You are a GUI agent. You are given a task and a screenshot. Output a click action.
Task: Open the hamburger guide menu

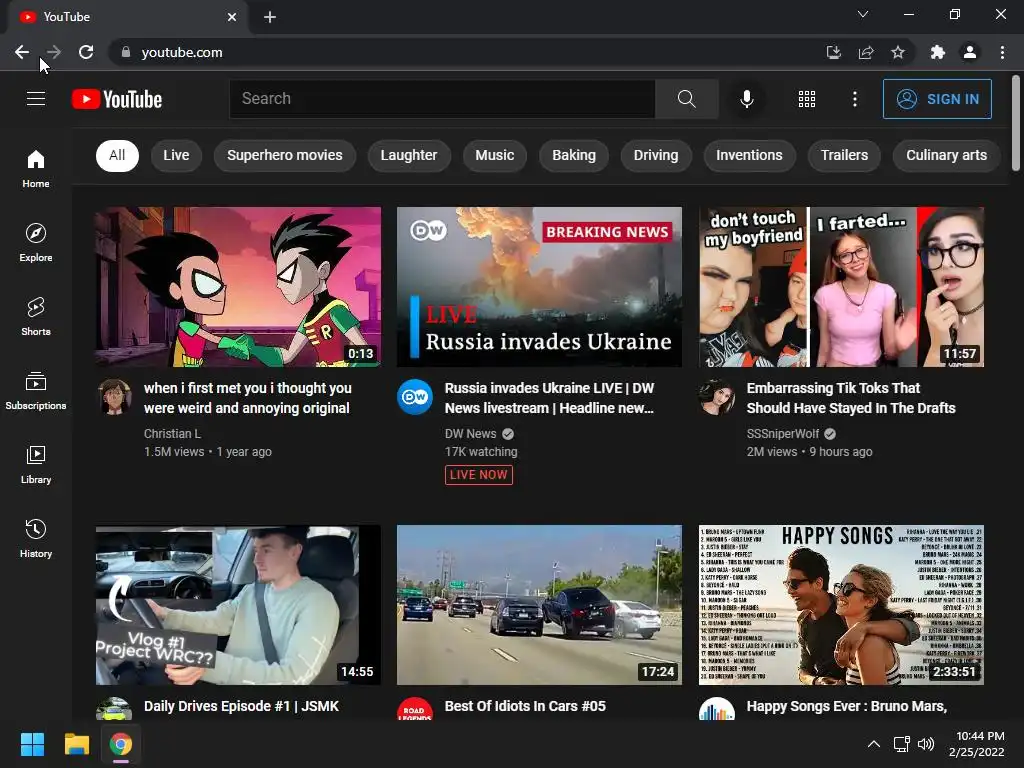point(36,99)
